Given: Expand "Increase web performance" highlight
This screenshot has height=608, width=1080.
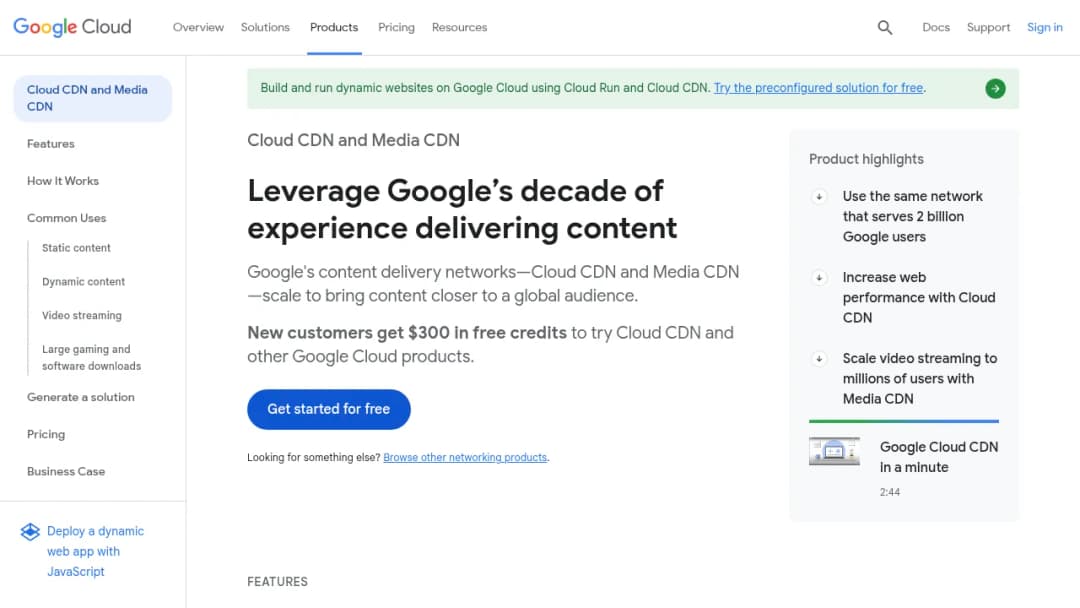Looking at the screenshot, I should point(819,278).
